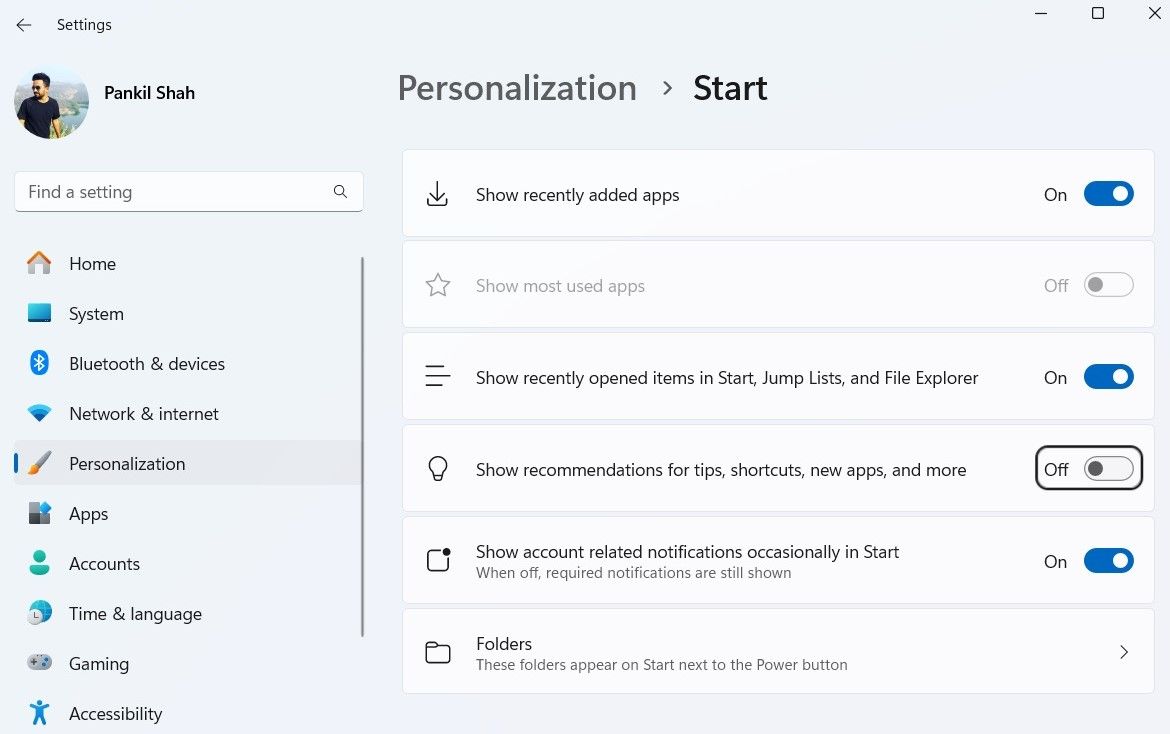This screenshot has height=734, width=1170.
Task: Toggle off Show recently added apps
Action: (x=1108, y=193)
